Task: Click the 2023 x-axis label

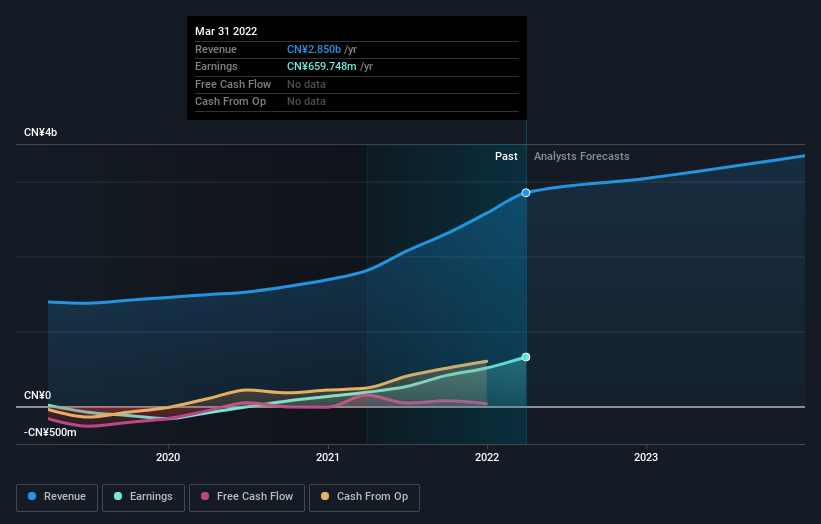Action: point(646,458)
